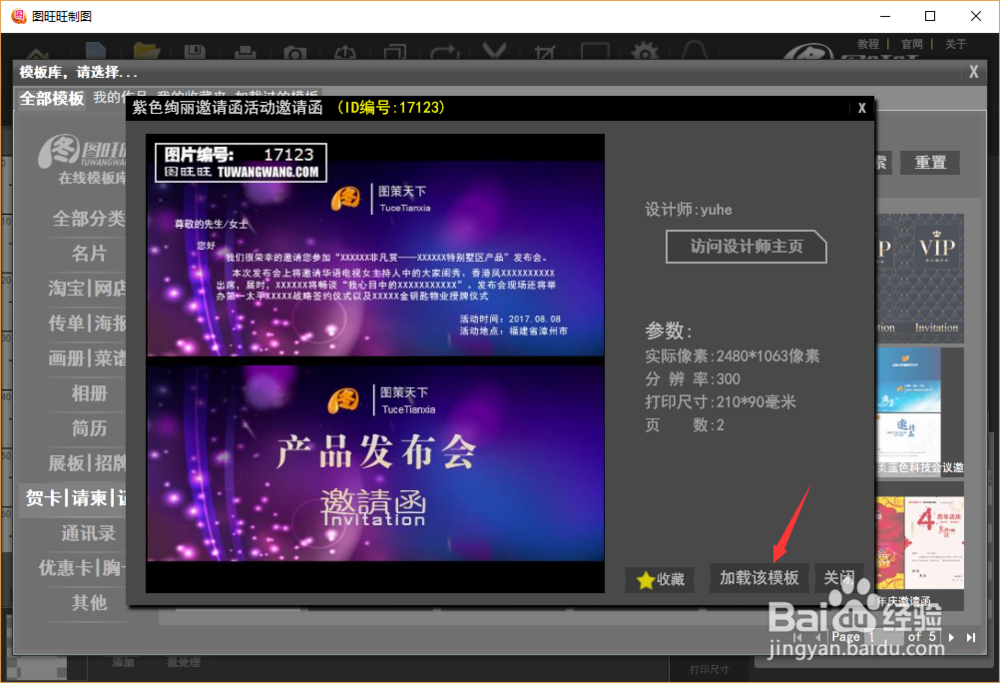Toggle the 收藏 favorite star
1000x683 pixels.
point(659,579)
